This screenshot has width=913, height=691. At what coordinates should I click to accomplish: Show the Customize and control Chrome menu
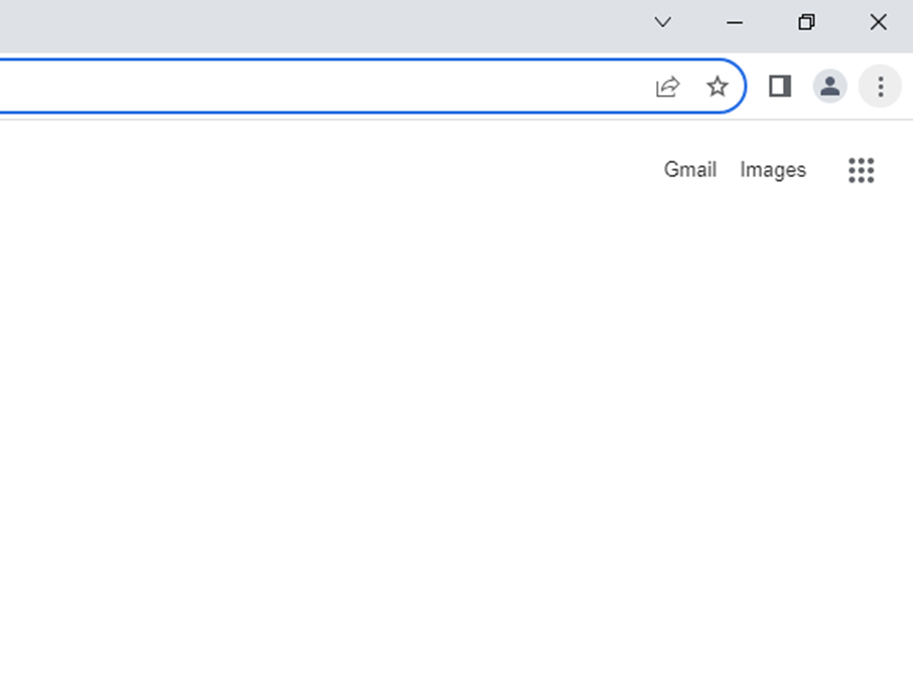click(880, 87)
